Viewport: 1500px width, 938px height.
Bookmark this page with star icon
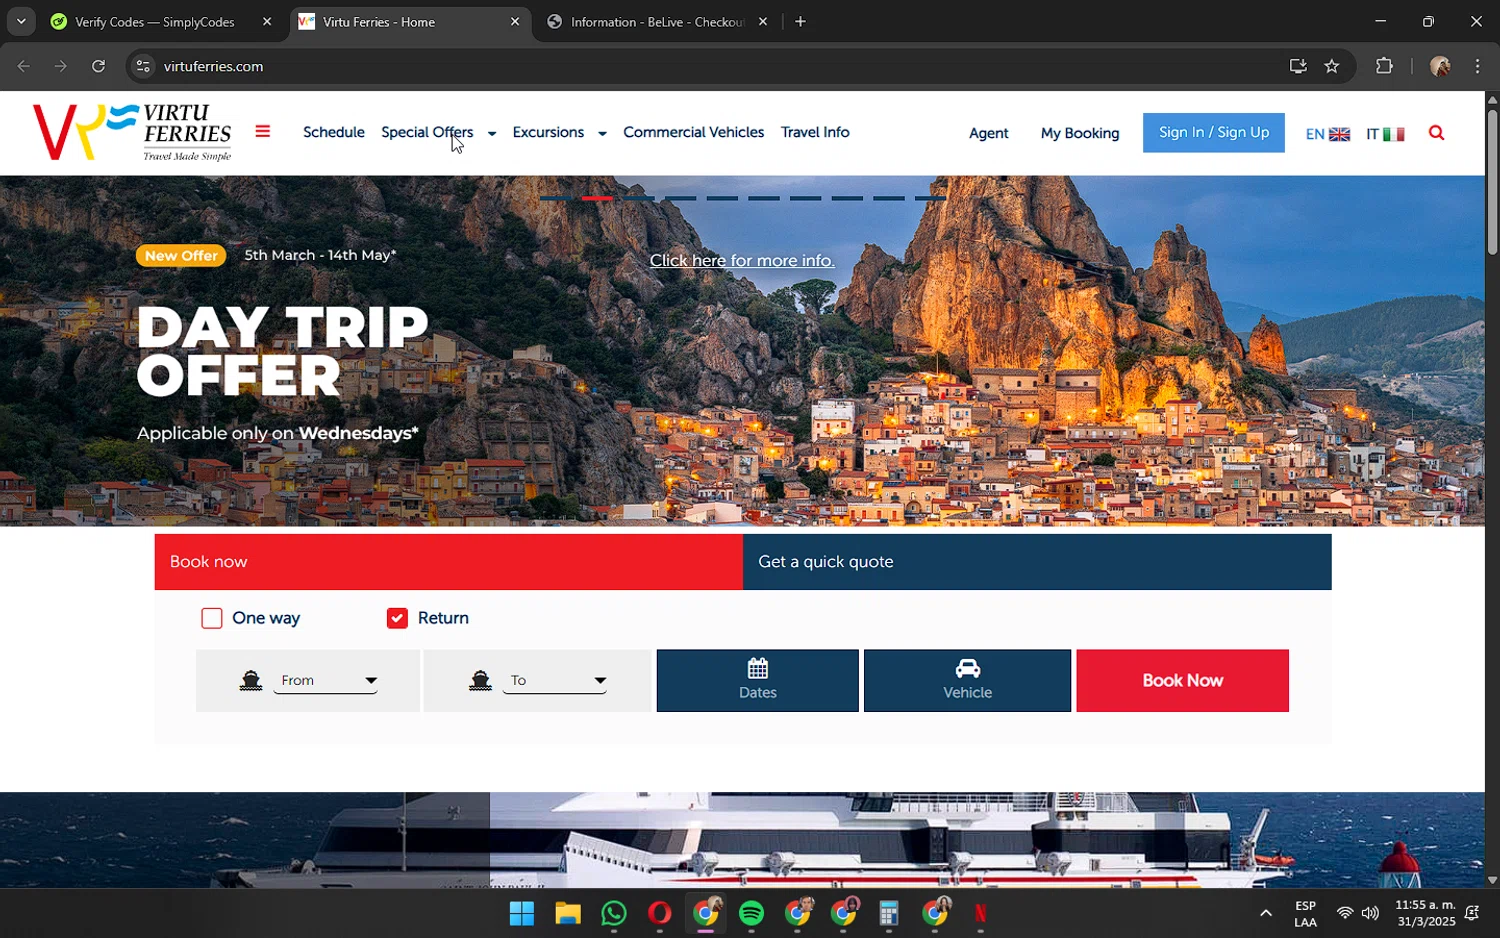pos(1331,66)
